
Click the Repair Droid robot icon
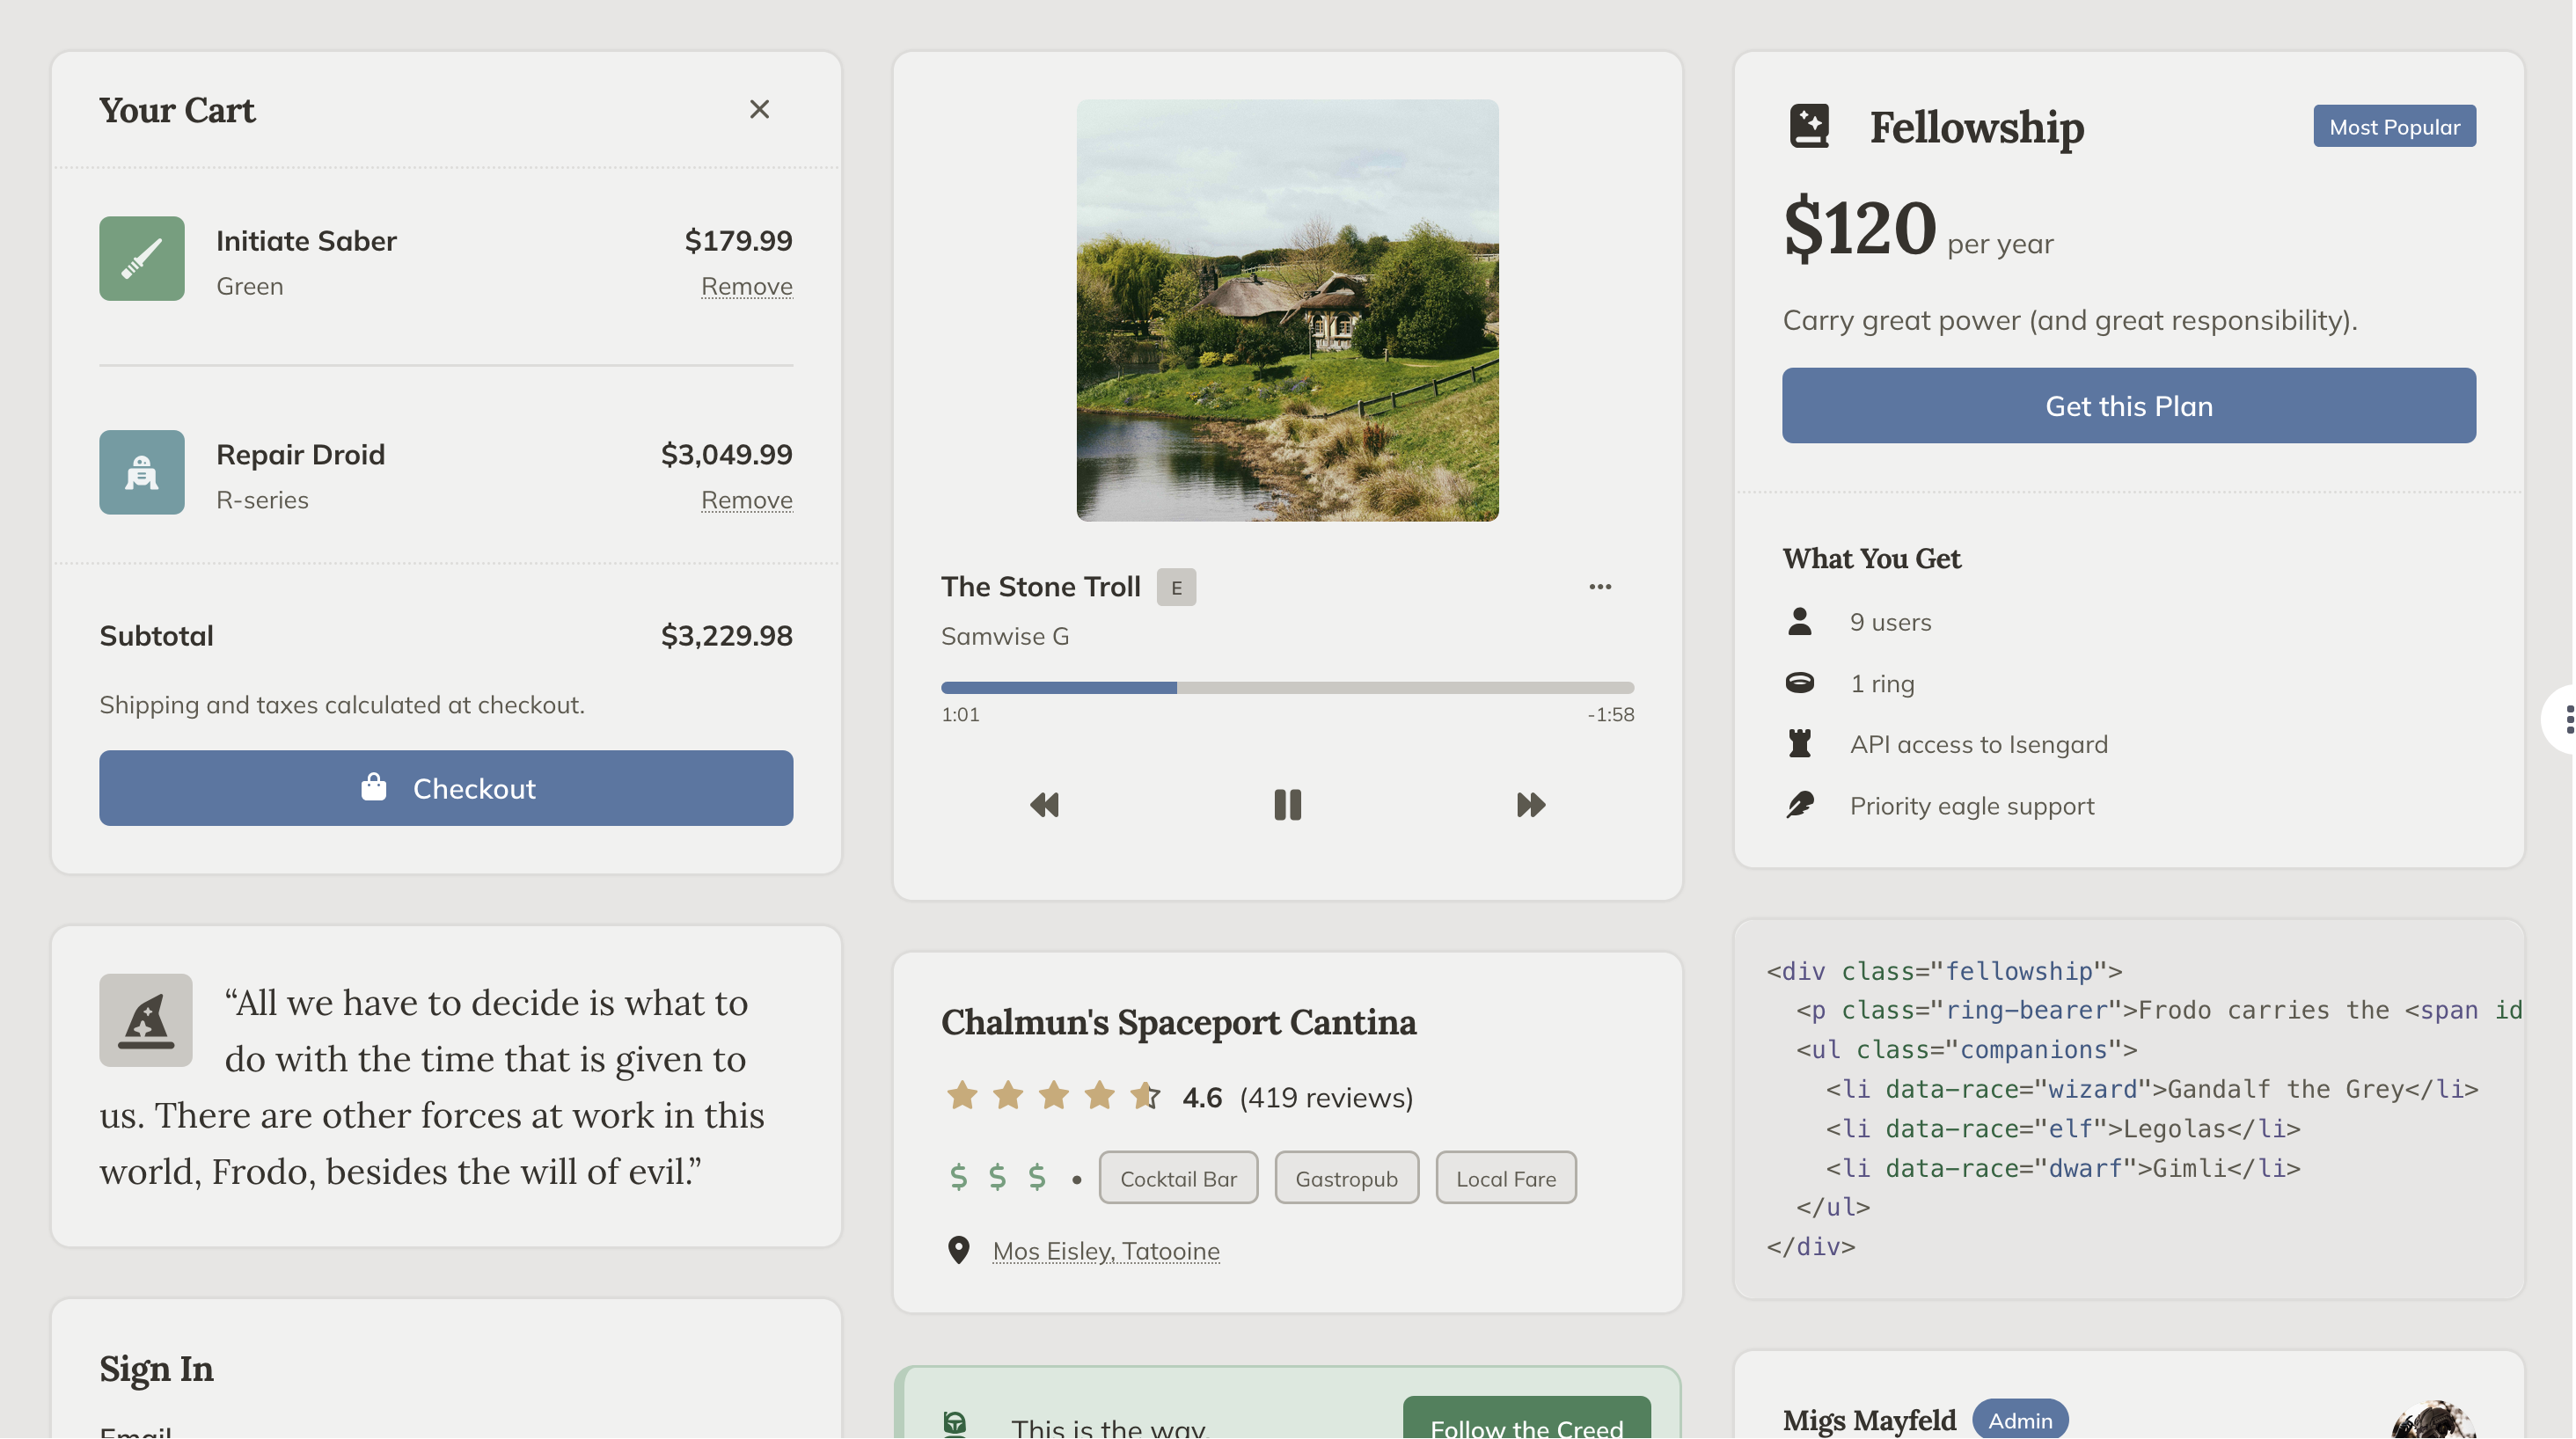(x=142, y=472)
